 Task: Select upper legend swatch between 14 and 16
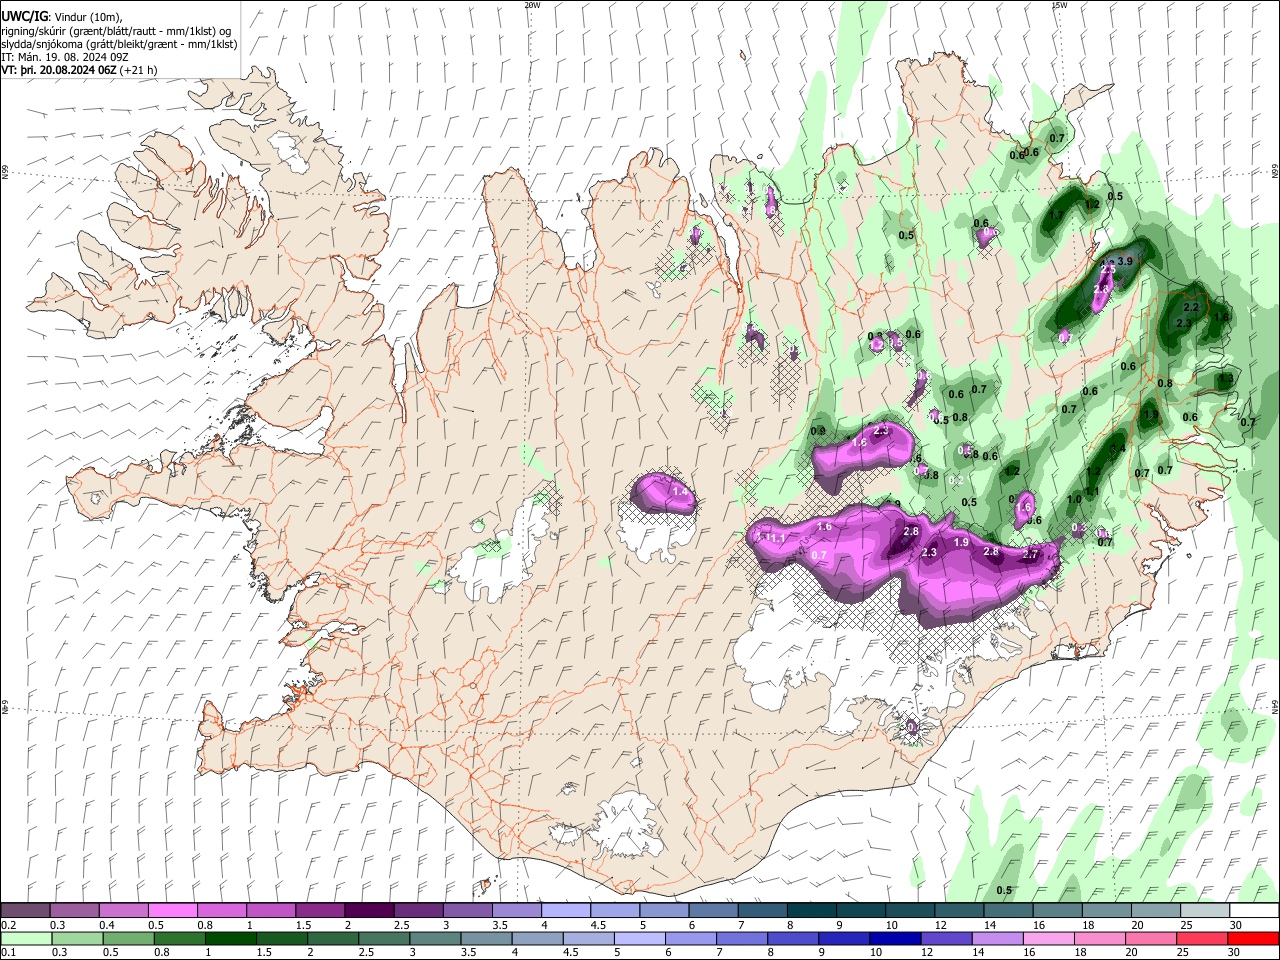[x=1007, y=910]
